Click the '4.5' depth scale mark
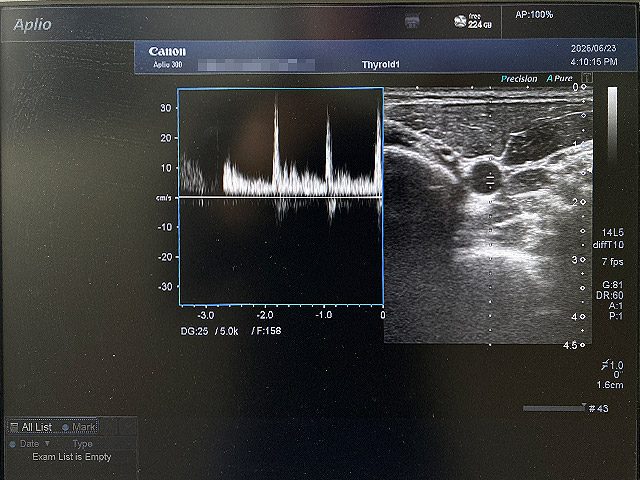Screen dimensions: 640x480 (570, 345)
